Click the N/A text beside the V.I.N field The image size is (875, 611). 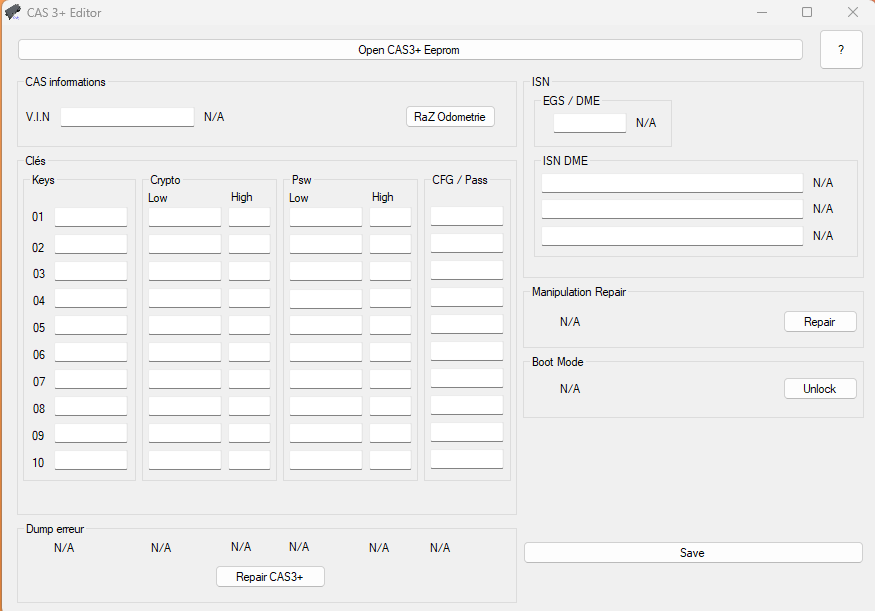(x=214, y=117)
